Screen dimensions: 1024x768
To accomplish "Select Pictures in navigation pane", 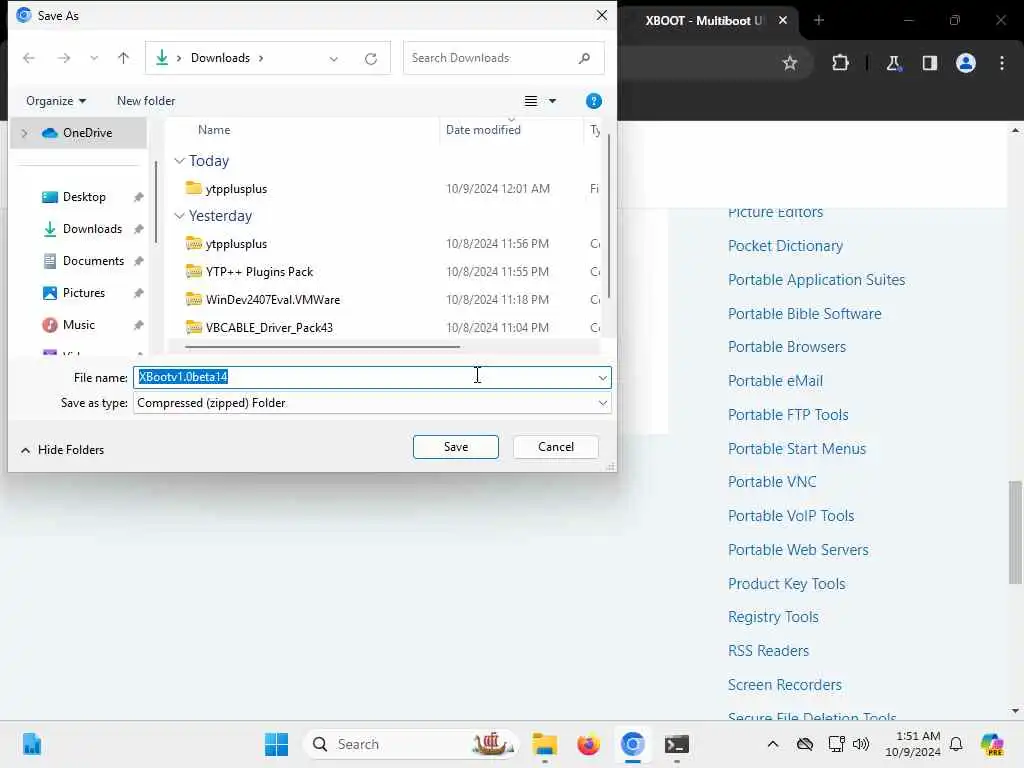I will click(x=84, y=293).
